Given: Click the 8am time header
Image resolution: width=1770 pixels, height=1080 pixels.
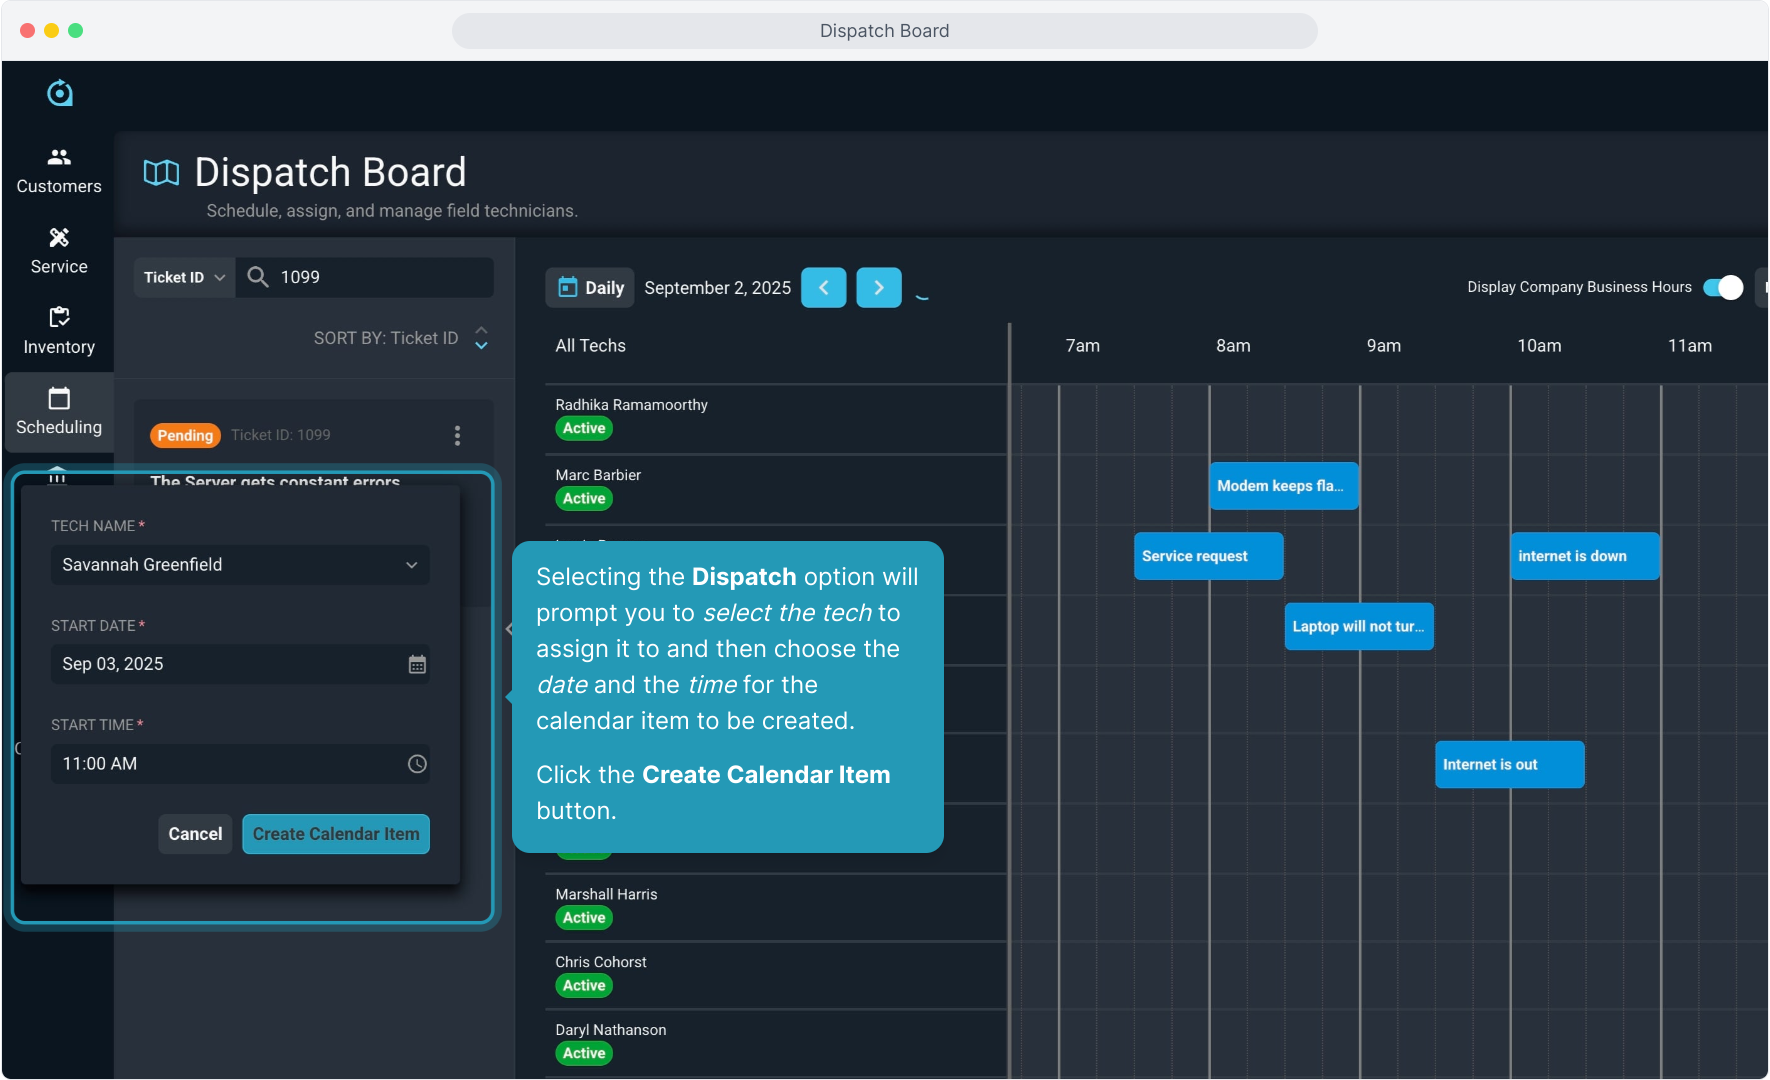Looking at the screenshot, I should (x=1233, y=346).
